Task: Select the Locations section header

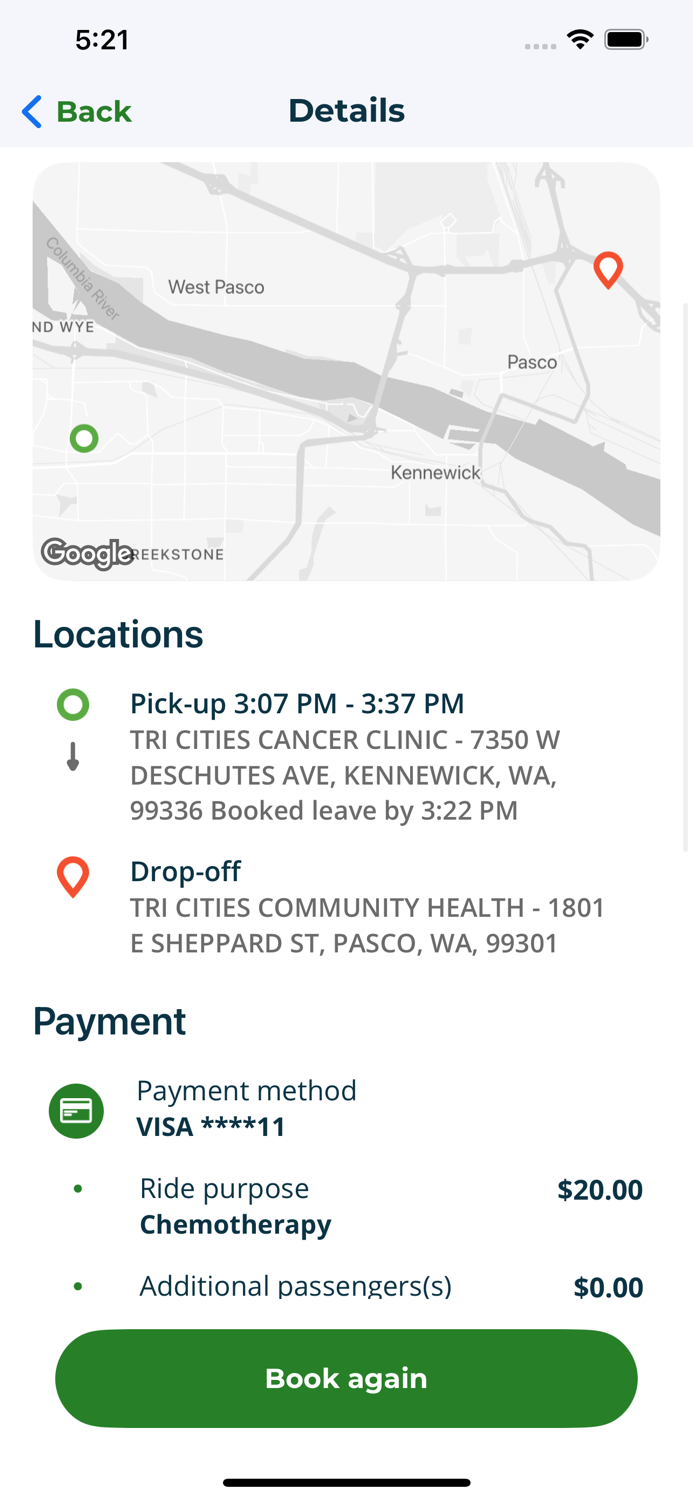Action: (x=117, y=634)
